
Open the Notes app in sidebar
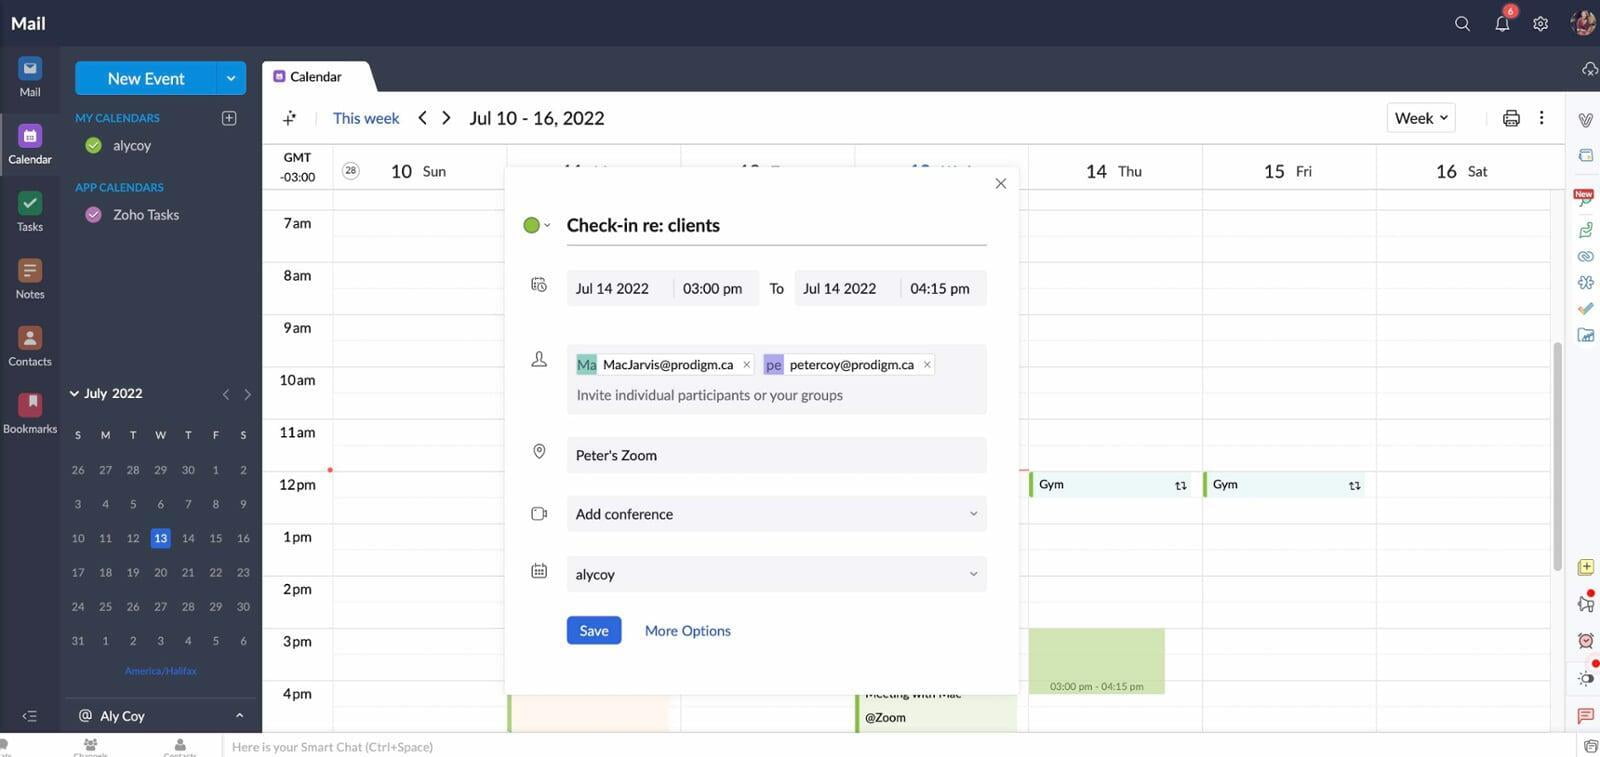coord(30,279)
